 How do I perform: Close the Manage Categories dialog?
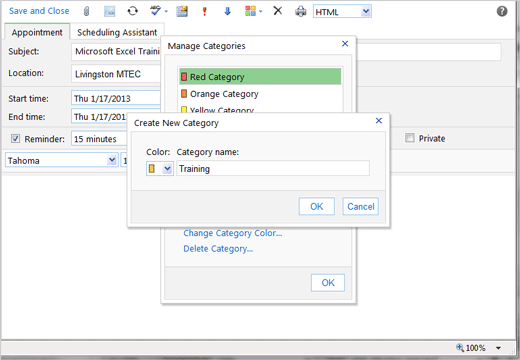[345, 44]
